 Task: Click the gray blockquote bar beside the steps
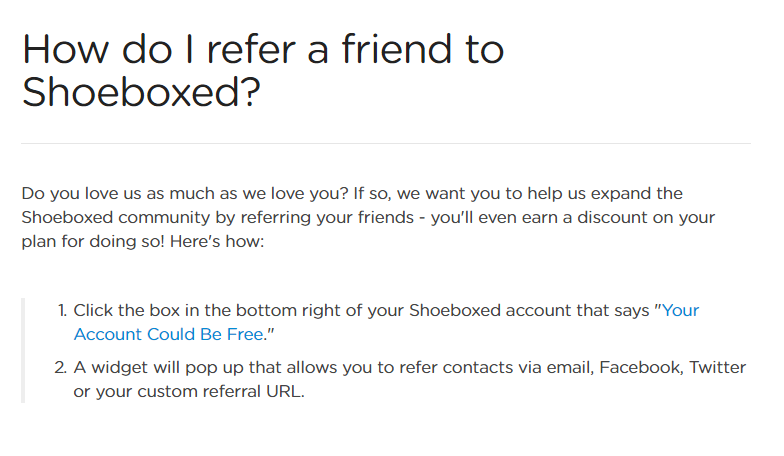pos(23,350)
